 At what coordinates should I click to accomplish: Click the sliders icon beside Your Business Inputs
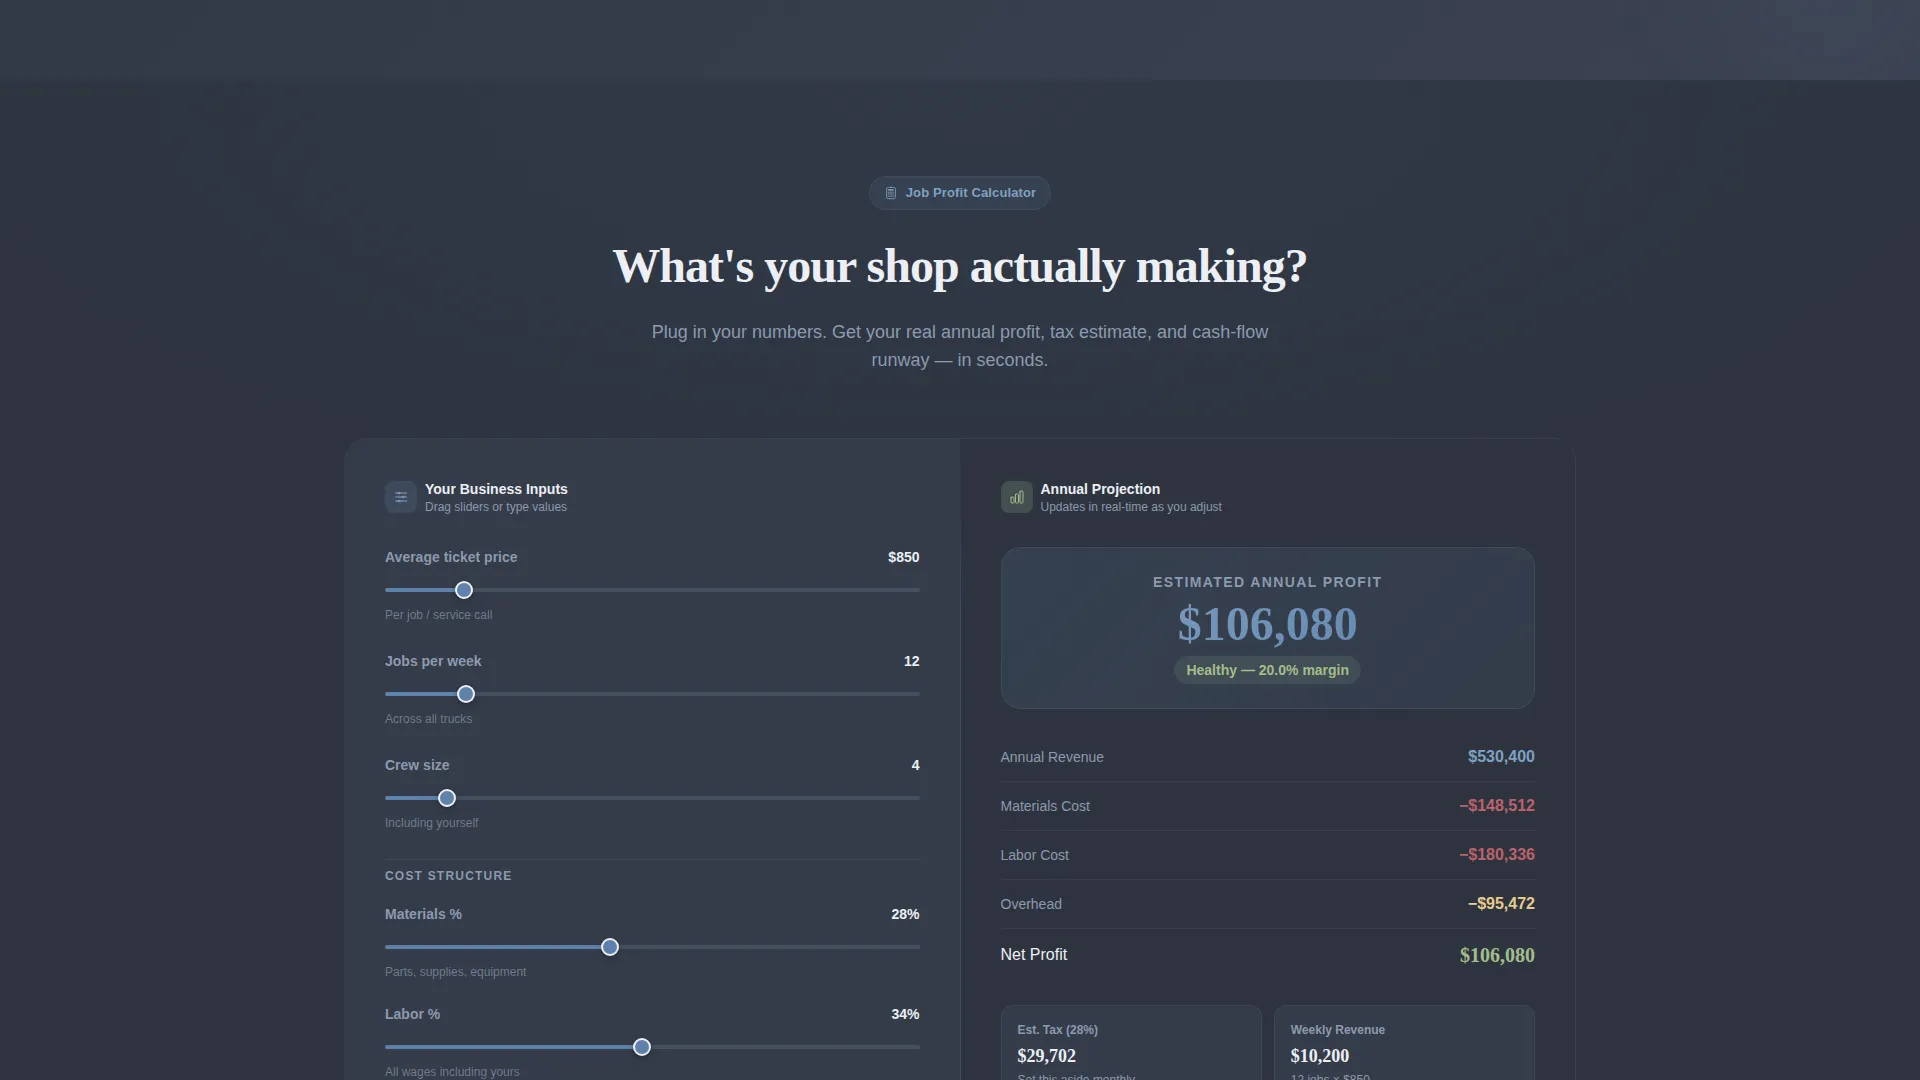click(401, 497)
